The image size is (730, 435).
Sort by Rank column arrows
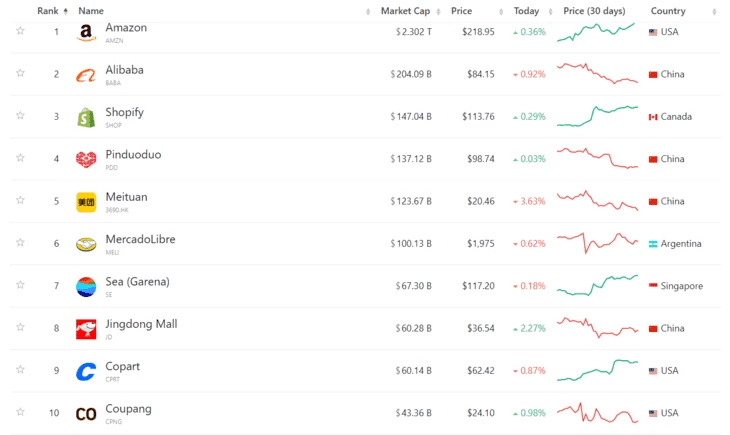pos(66,11)
